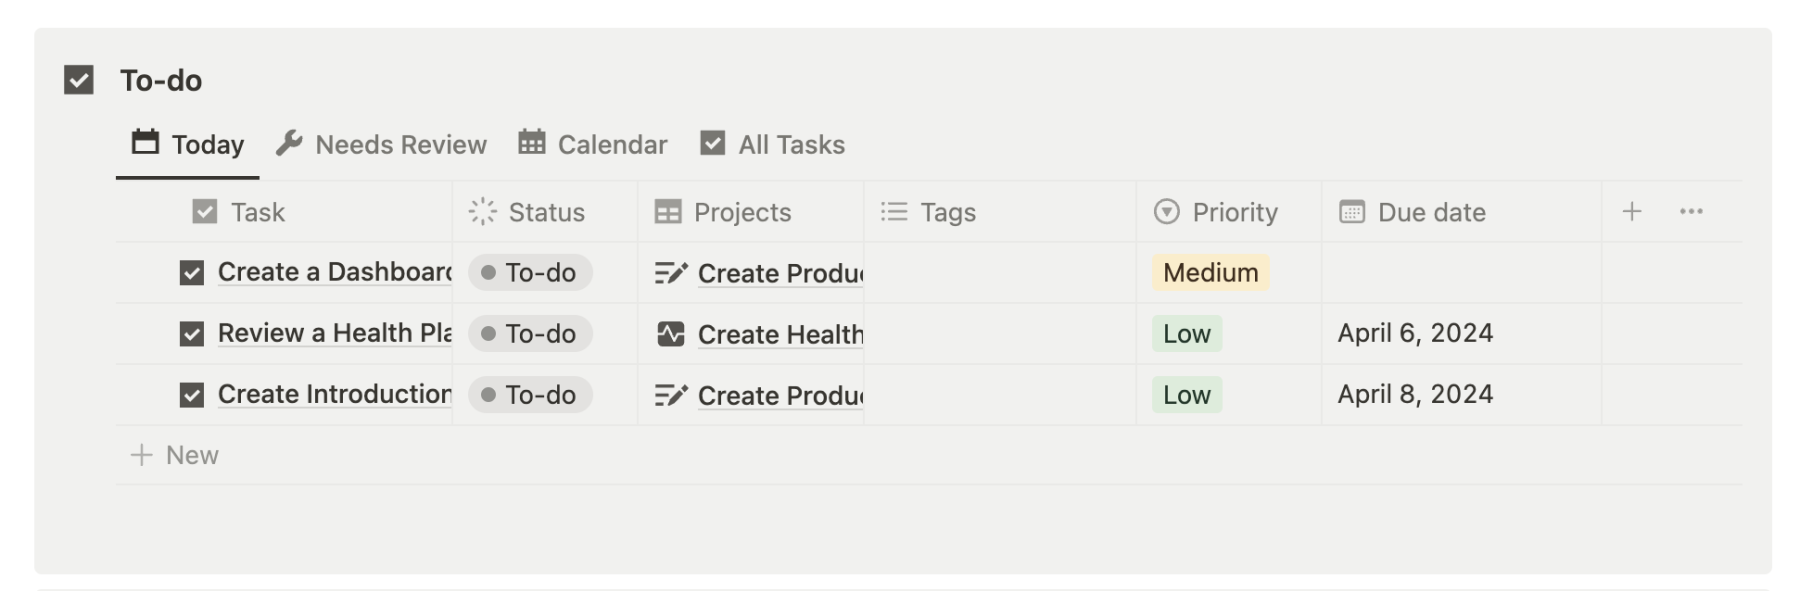Toggle checkbox for Create a Dashboard task
This screenshot has width=1800, height=591.
(192, 273)
